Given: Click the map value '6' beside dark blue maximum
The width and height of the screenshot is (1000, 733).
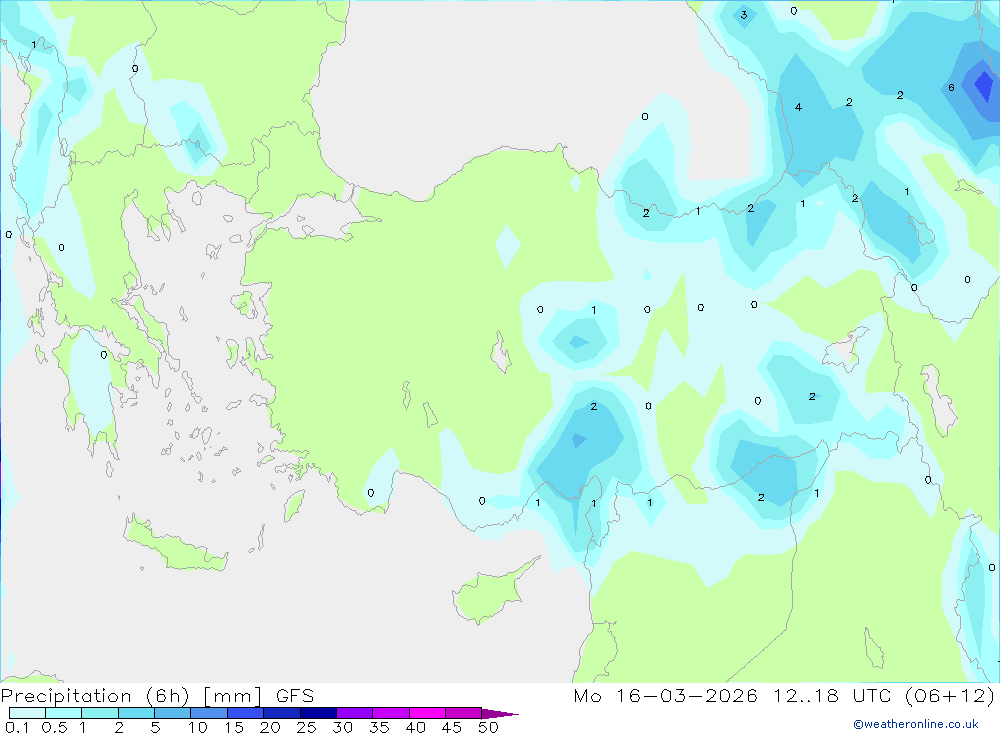Looking at the screenshot, I should point(951,87).
